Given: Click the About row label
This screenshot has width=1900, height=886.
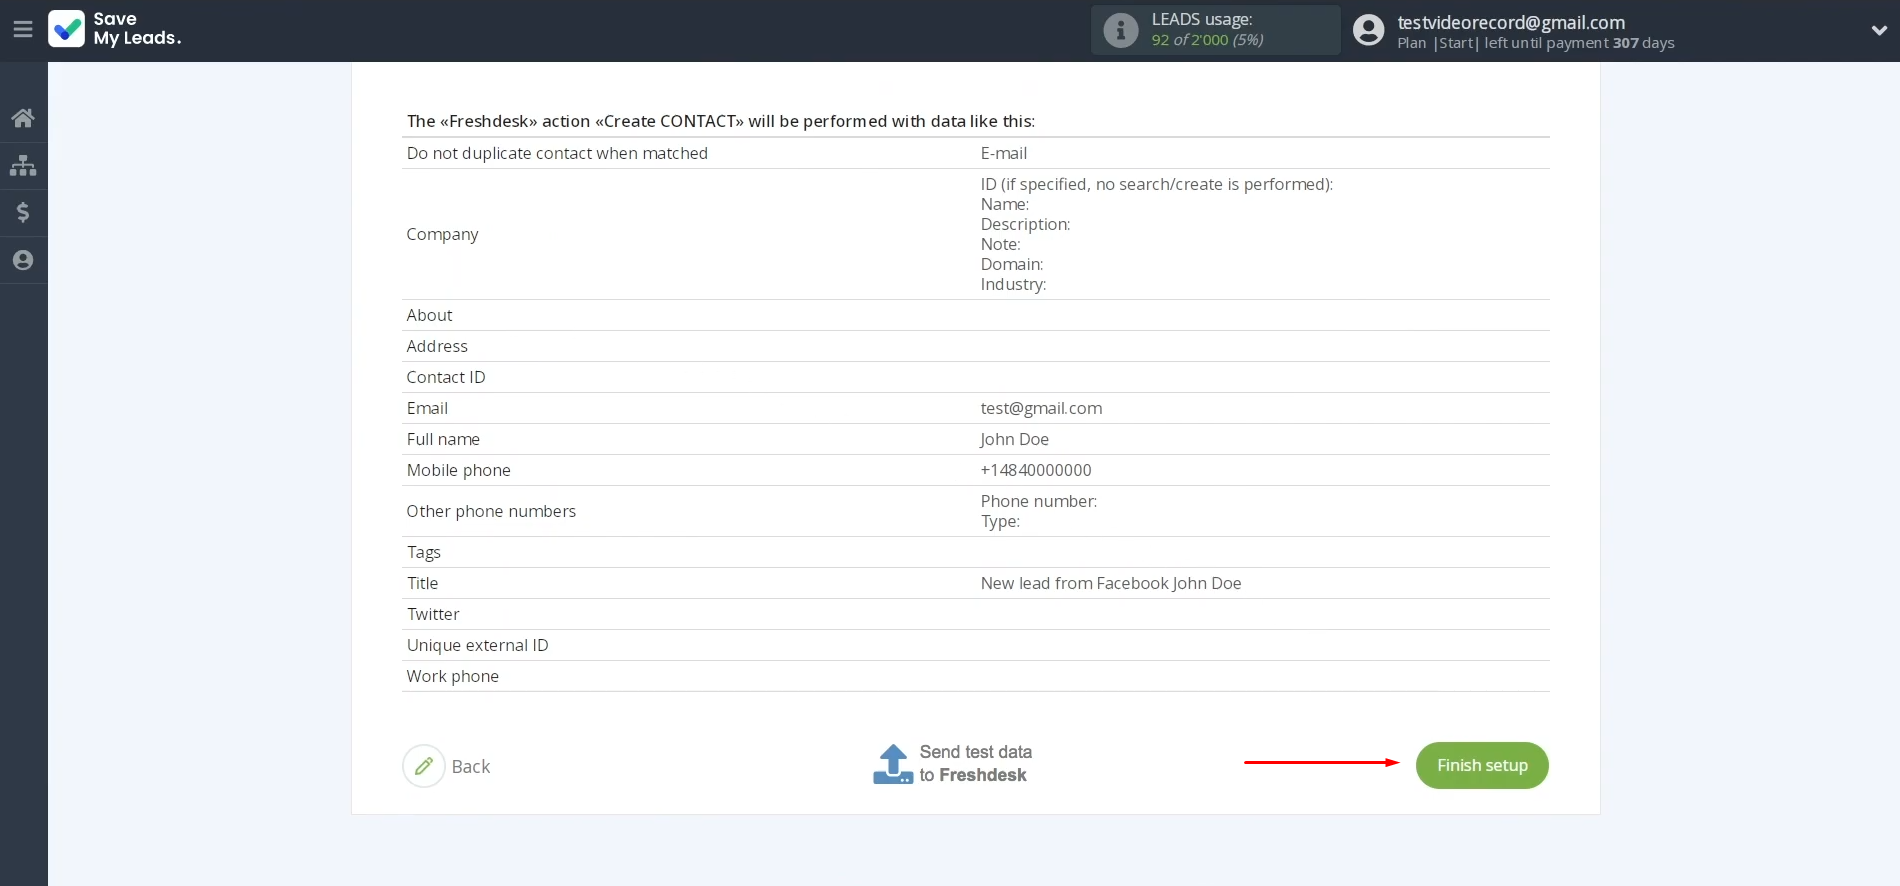Looking at the screenshot, I should point(429,315).
